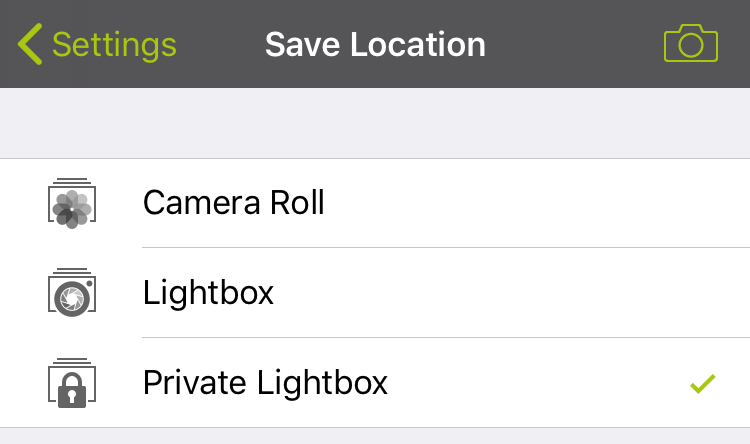This screenshot has width=750, height=444.
Task: Select the Camera Roll label text
Action: pos(234,203)
